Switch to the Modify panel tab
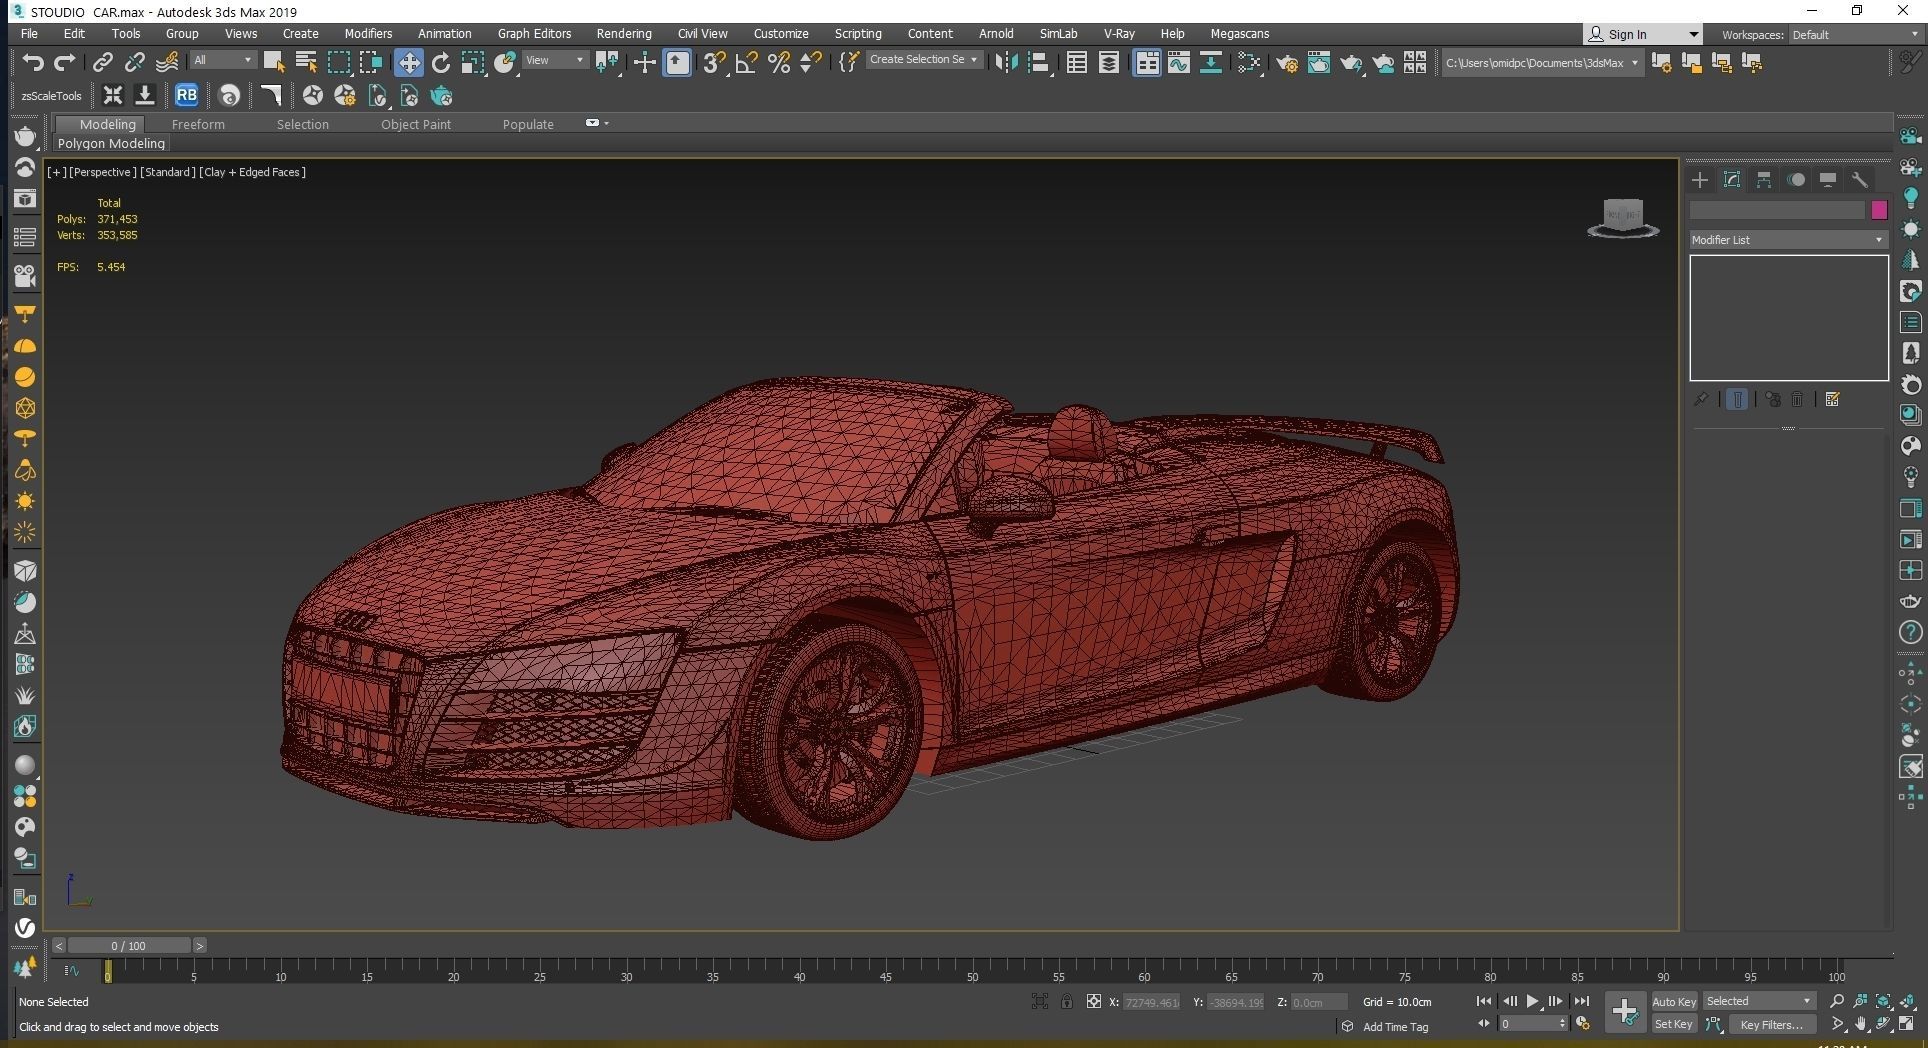This screenshot has height=1048, width=1928. tap(1732, 180)
